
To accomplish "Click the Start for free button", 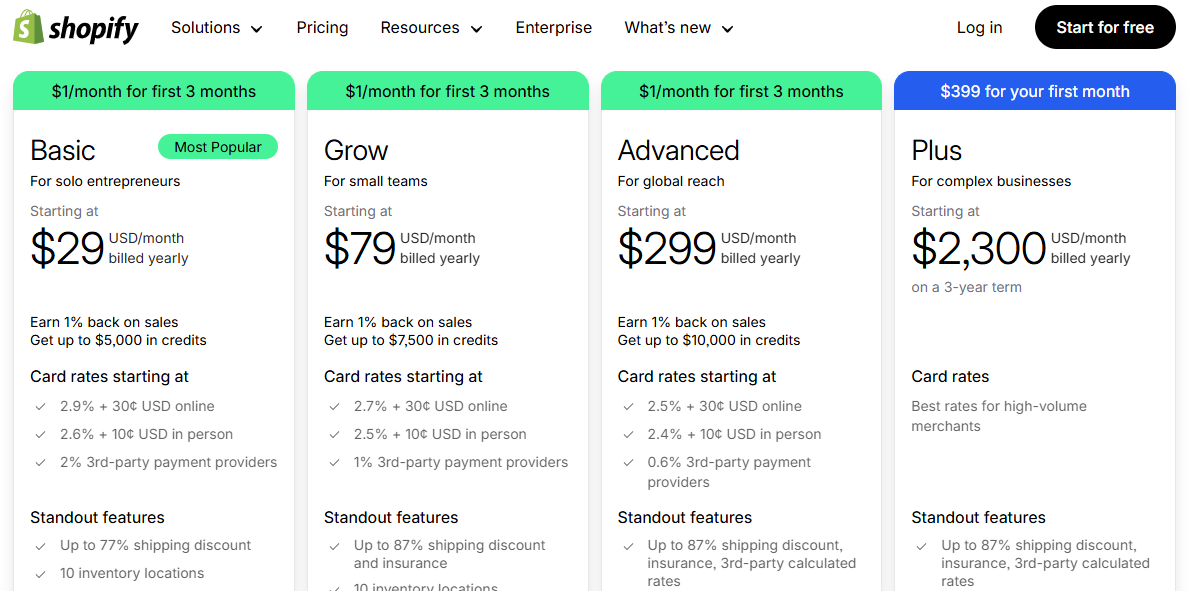I will (x=1104, y=27).
